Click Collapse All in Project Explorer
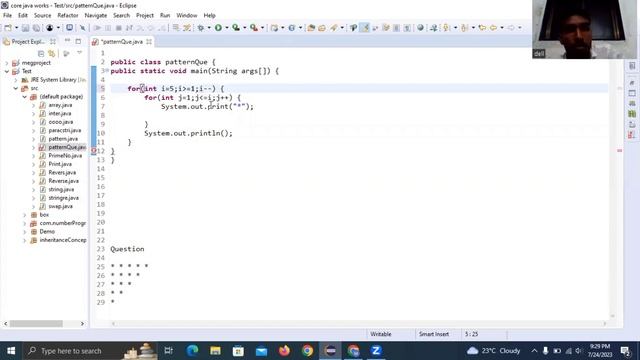Viewport: 640px width, 360px height. tap(41, 53)
